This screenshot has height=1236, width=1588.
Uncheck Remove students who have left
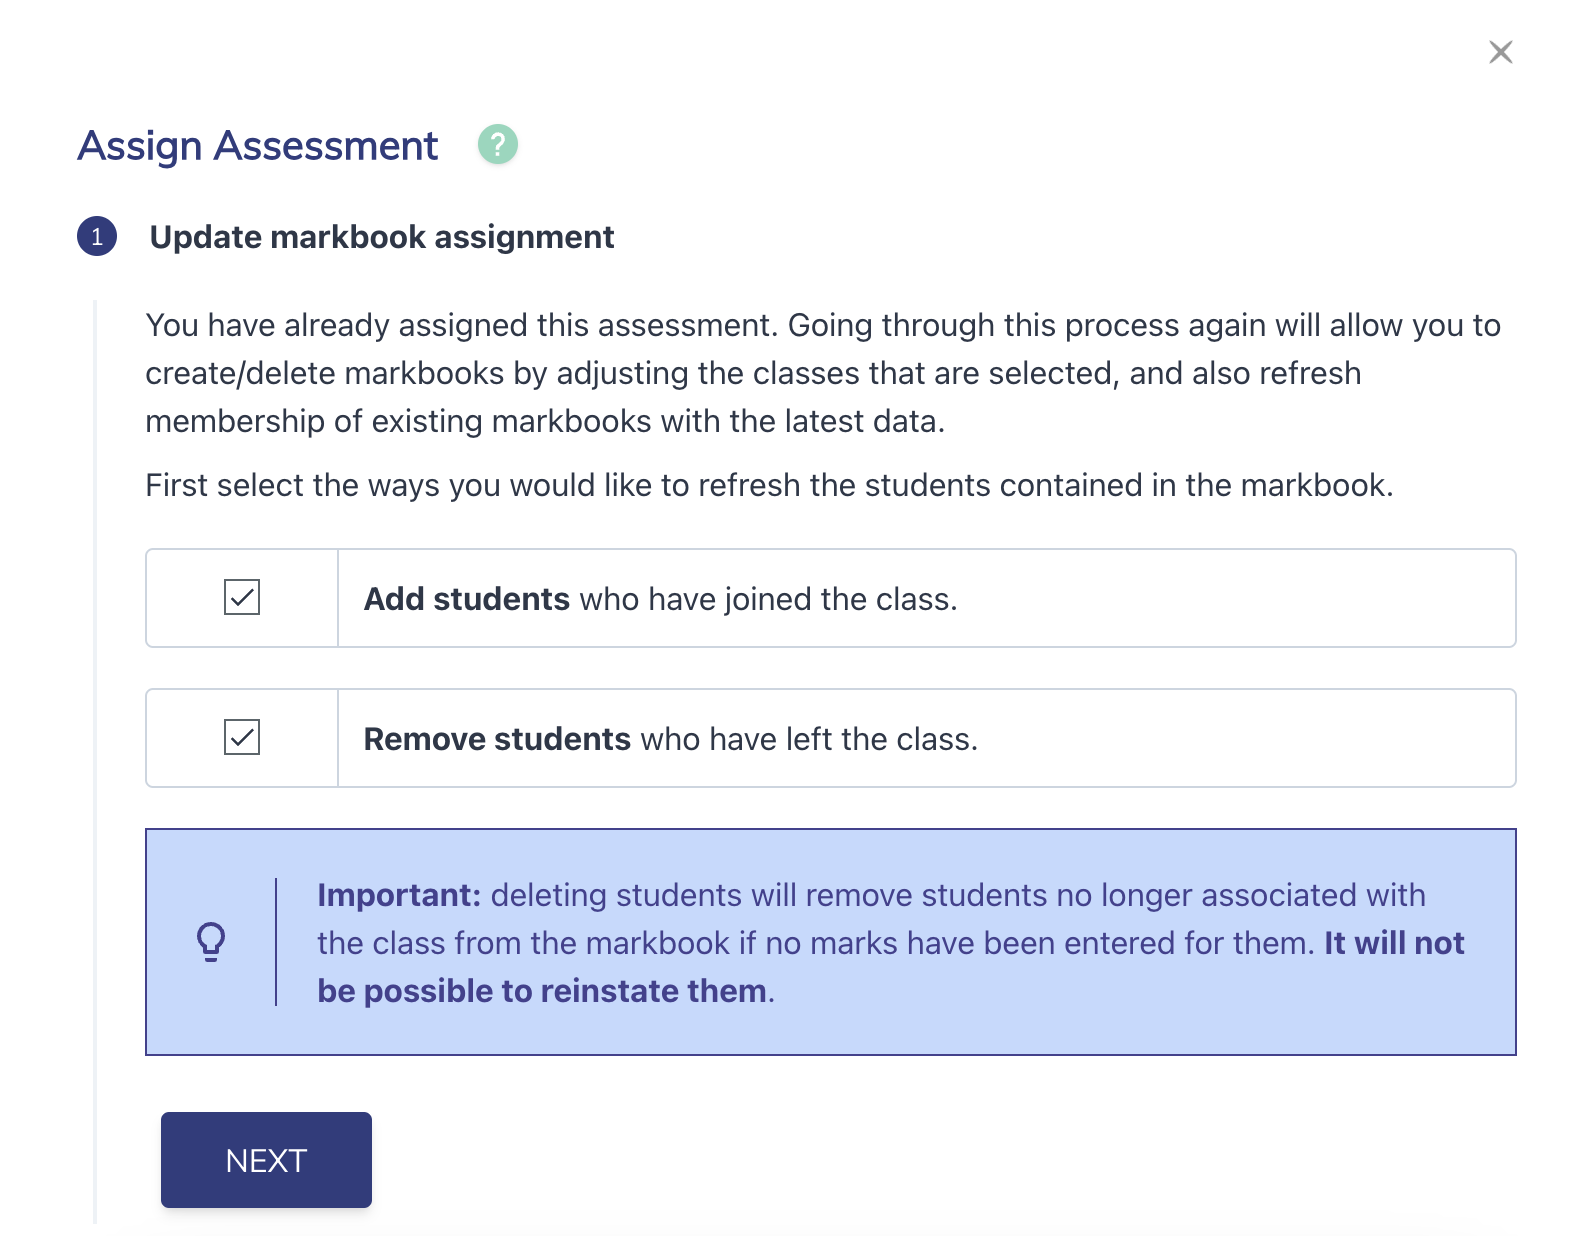click(x=242, y=737)
